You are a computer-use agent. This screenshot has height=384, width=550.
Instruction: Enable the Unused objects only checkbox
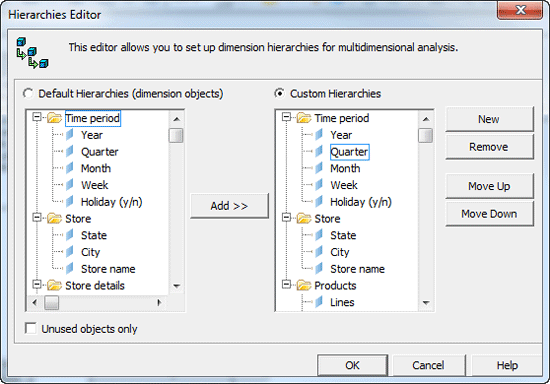click(31, 329)
